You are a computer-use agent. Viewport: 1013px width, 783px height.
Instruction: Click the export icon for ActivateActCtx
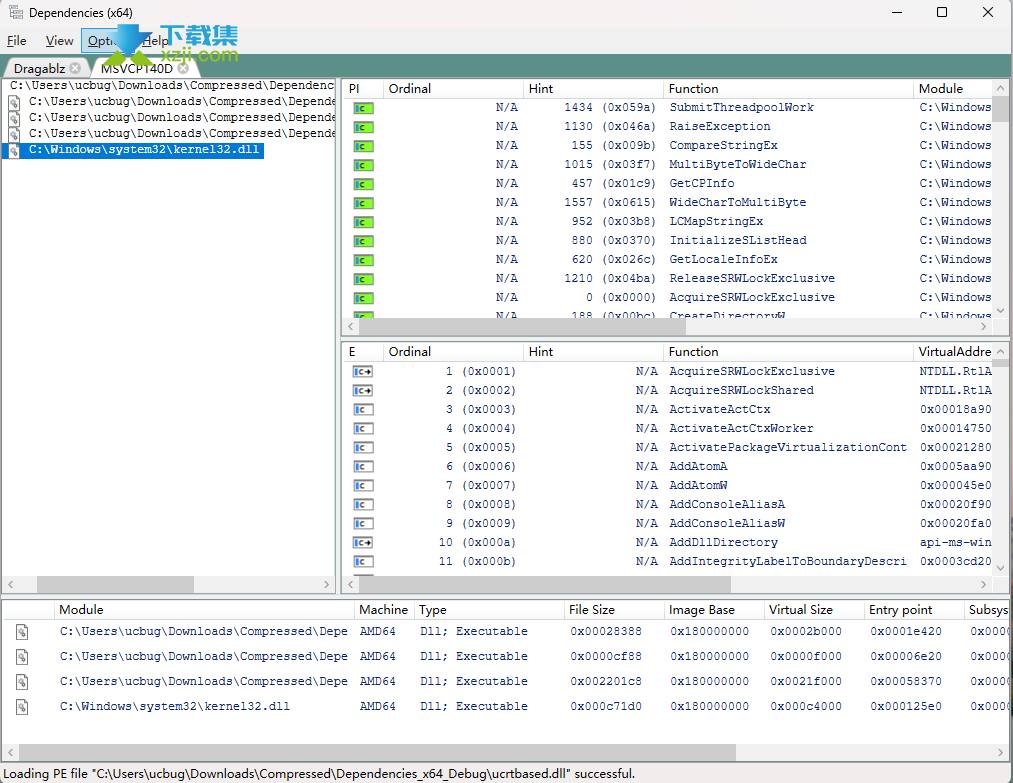[363, 410]
